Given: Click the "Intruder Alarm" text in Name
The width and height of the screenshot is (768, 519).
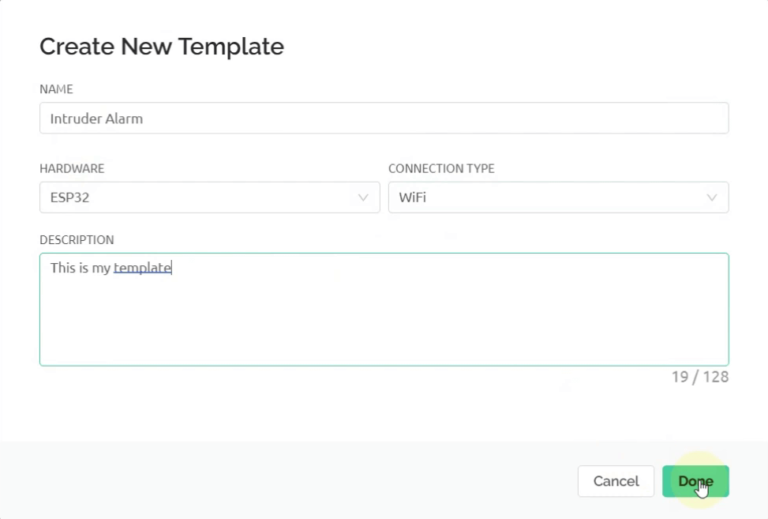Looking at the screenshot, I should click(97, 118).
